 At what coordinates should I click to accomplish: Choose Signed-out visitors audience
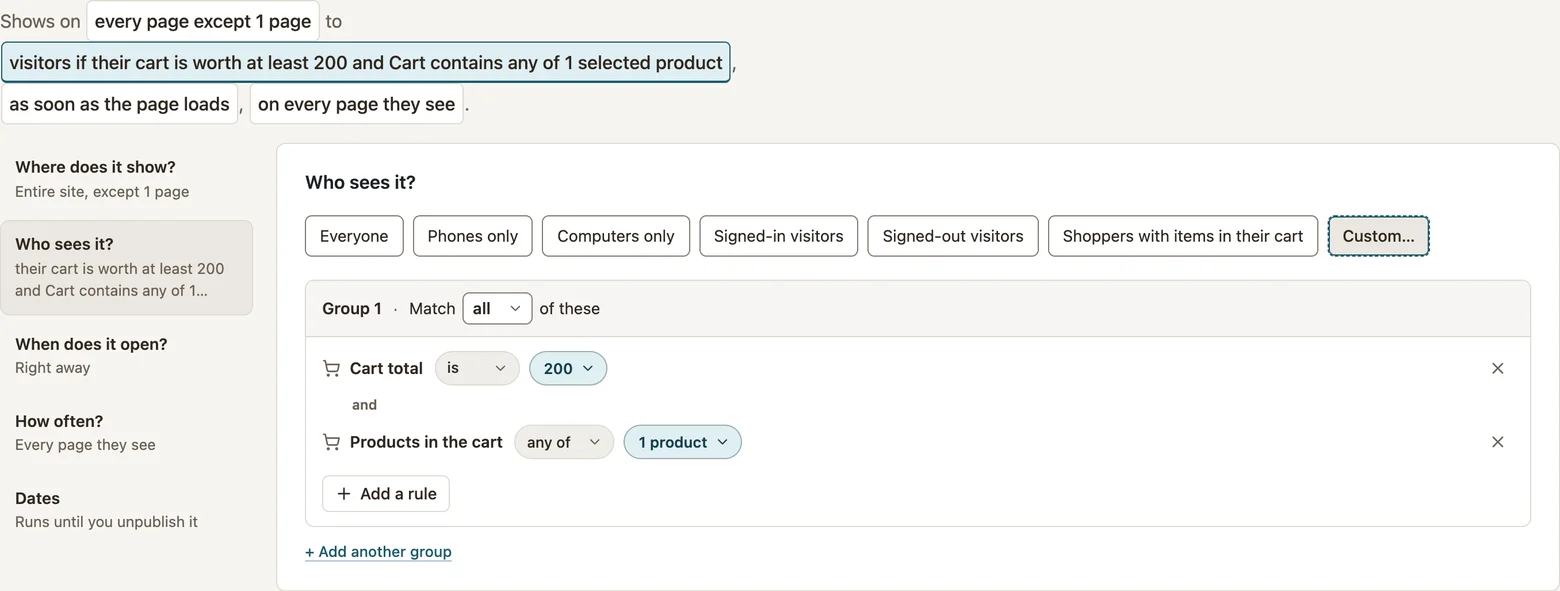(x=953, y=236)
